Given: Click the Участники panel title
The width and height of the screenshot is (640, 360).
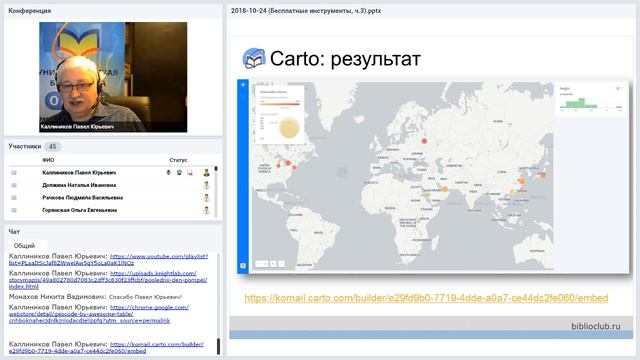Looking at the screenshot, I should coord(25,146).
